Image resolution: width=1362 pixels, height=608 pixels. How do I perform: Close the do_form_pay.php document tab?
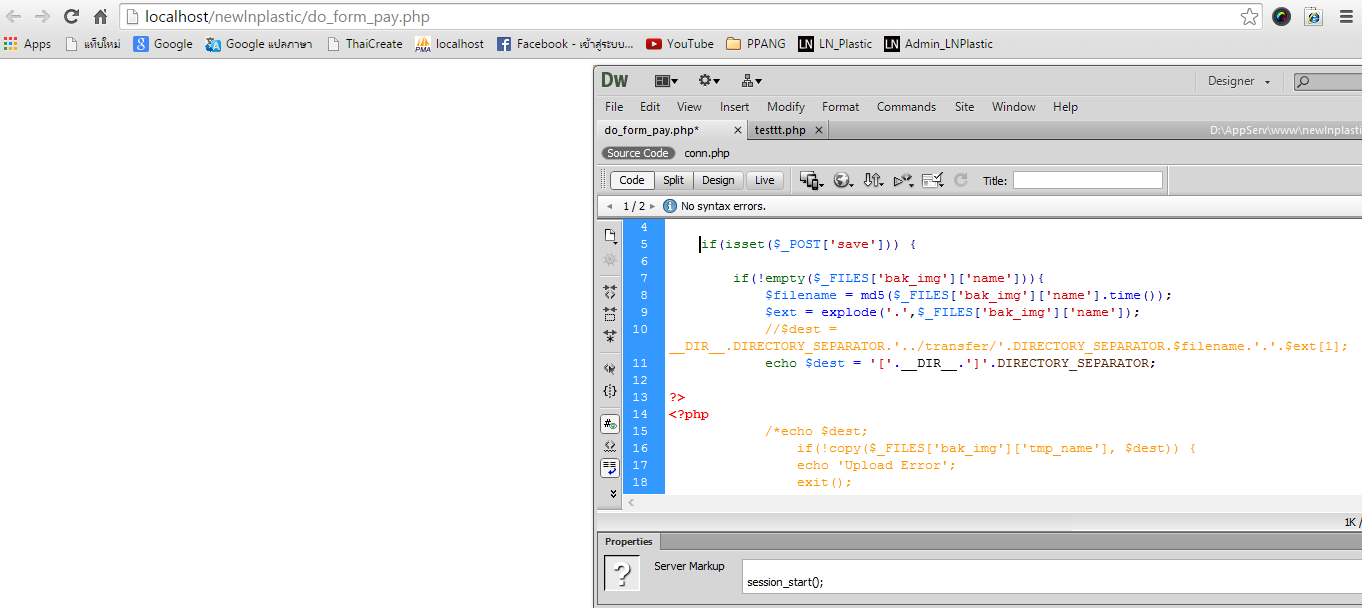tap(738, 130)
